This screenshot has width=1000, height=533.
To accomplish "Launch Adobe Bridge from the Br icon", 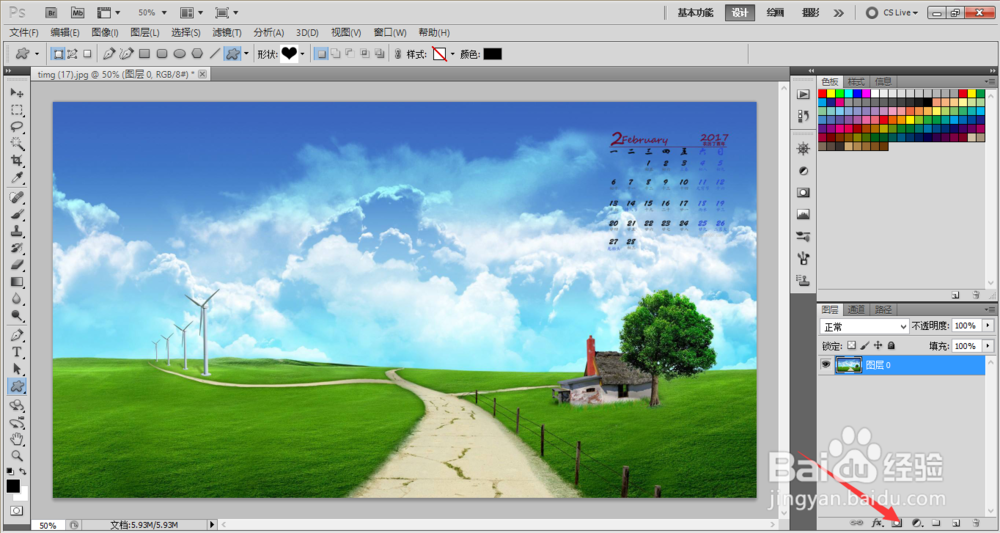I will tap(52, 12).
